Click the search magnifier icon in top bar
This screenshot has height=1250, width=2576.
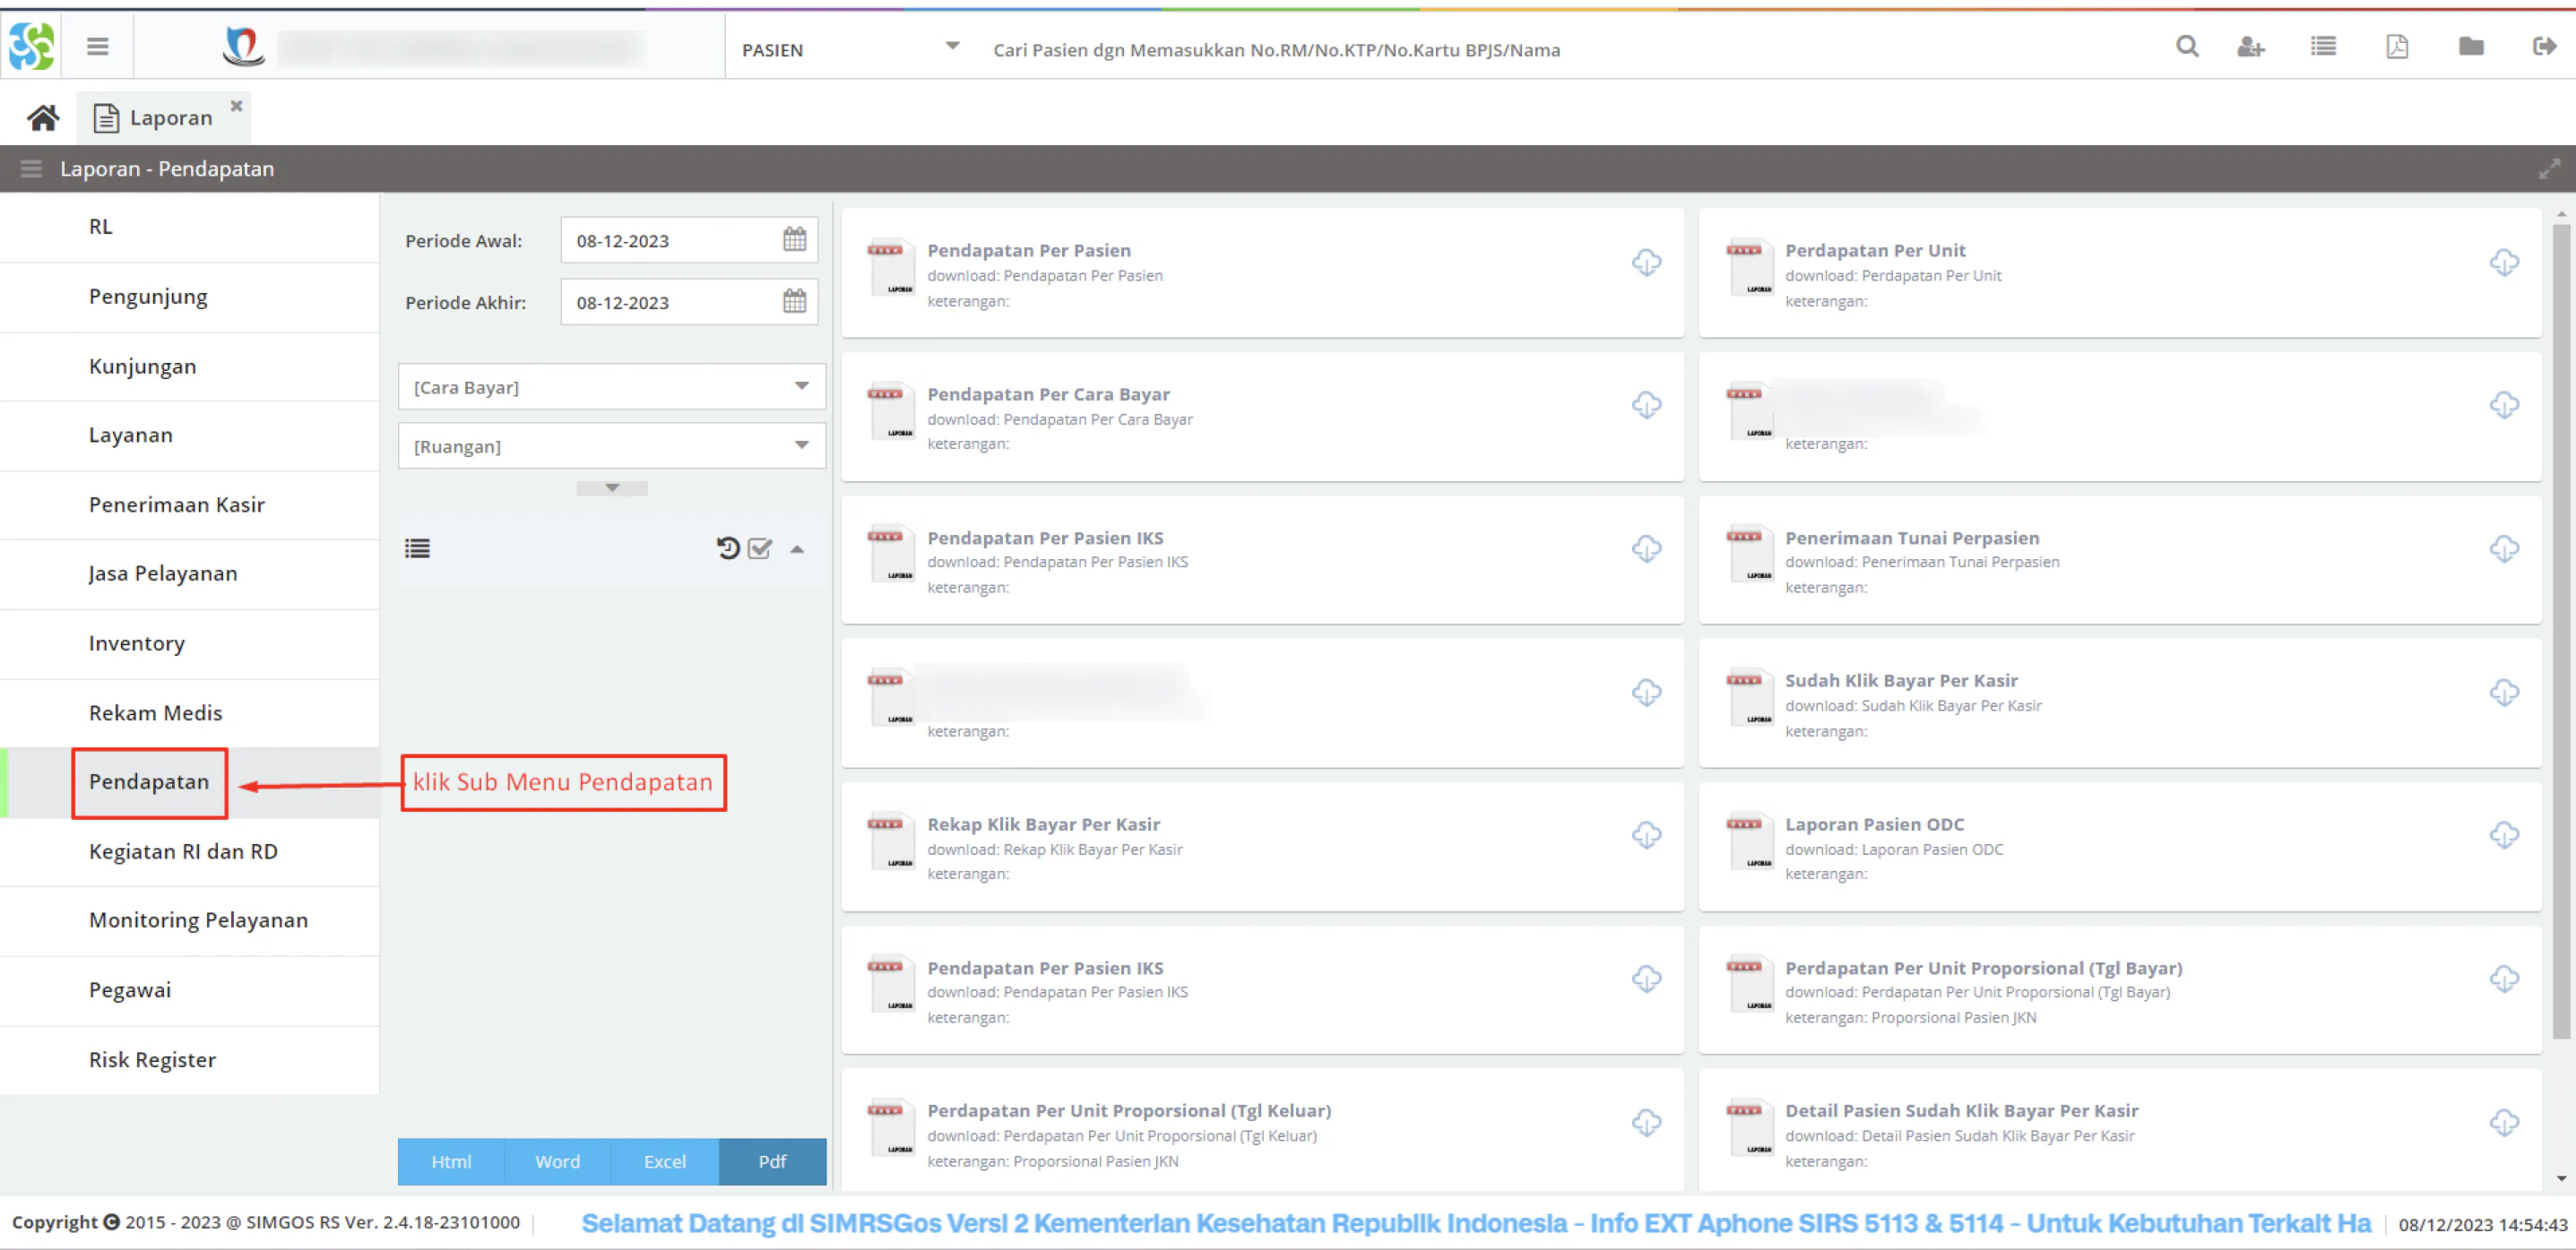pos(2187,47)
